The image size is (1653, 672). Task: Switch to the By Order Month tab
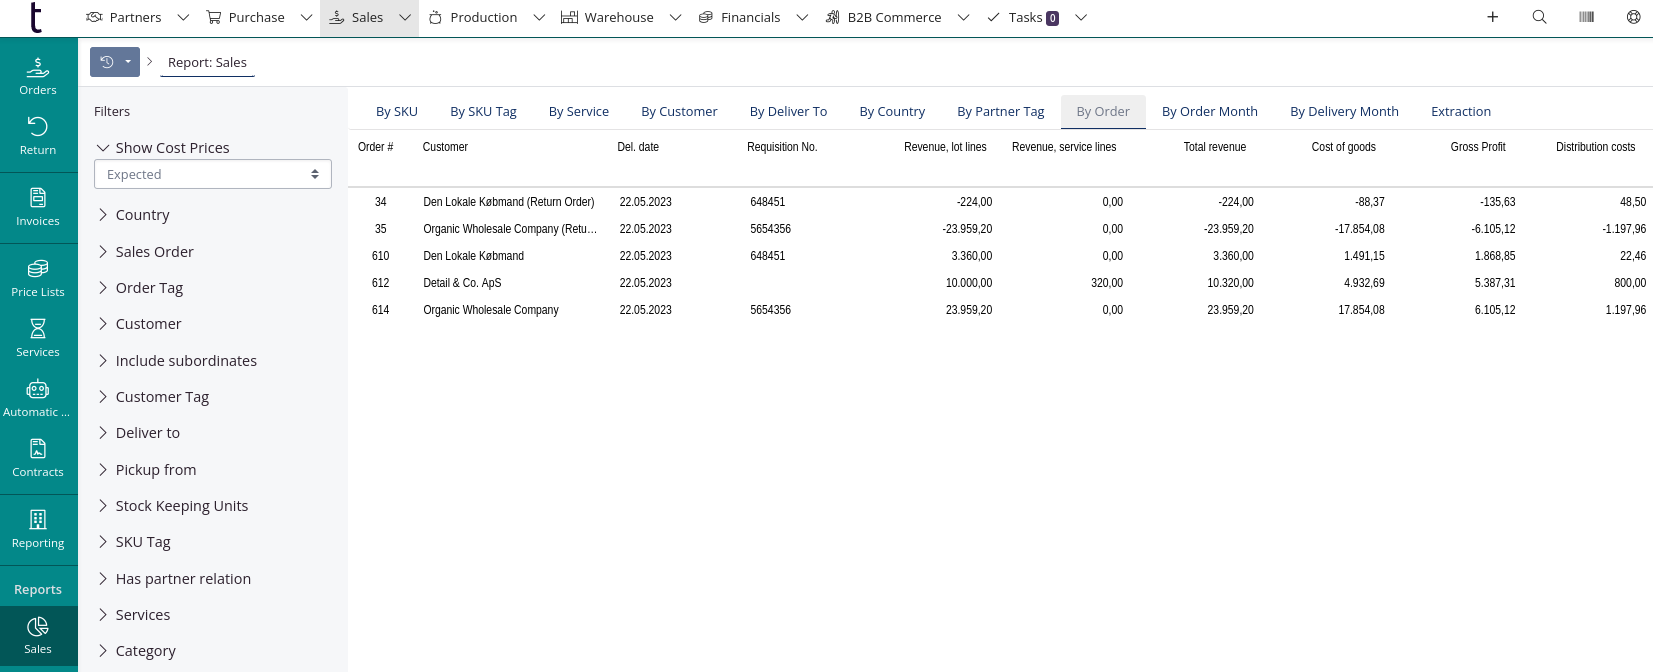tap(1209, 112)
